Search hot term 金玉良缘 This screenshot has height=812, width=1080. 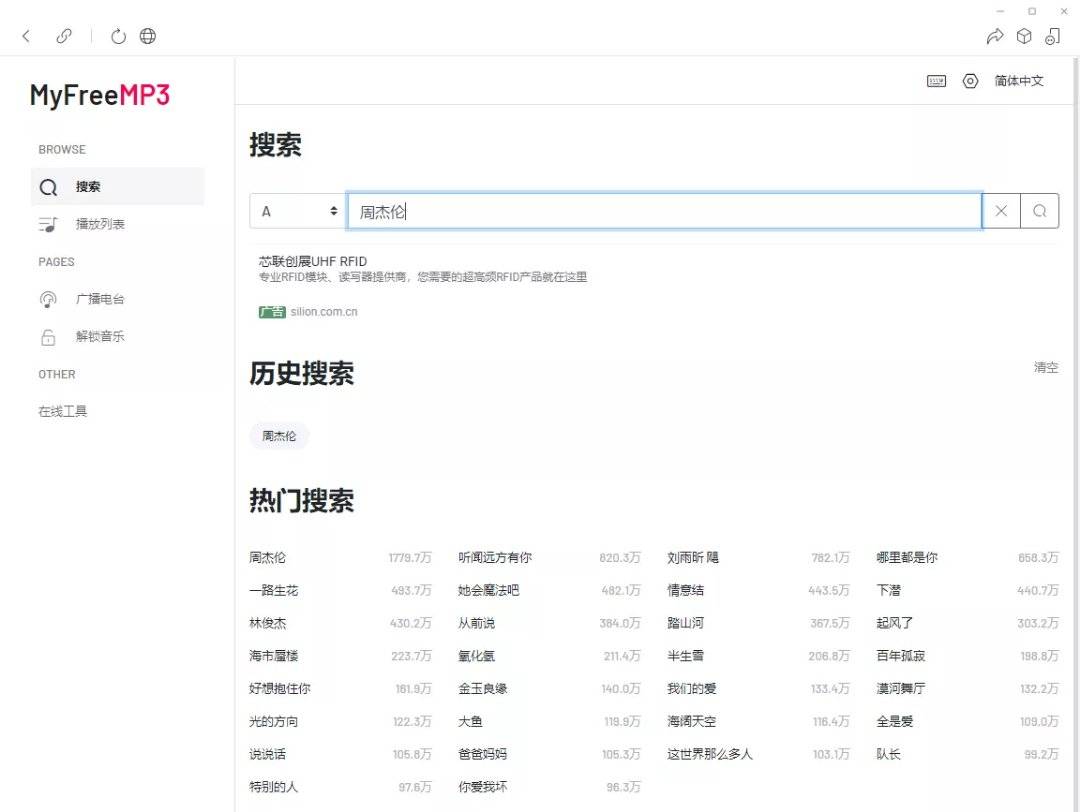pos(483,689)
